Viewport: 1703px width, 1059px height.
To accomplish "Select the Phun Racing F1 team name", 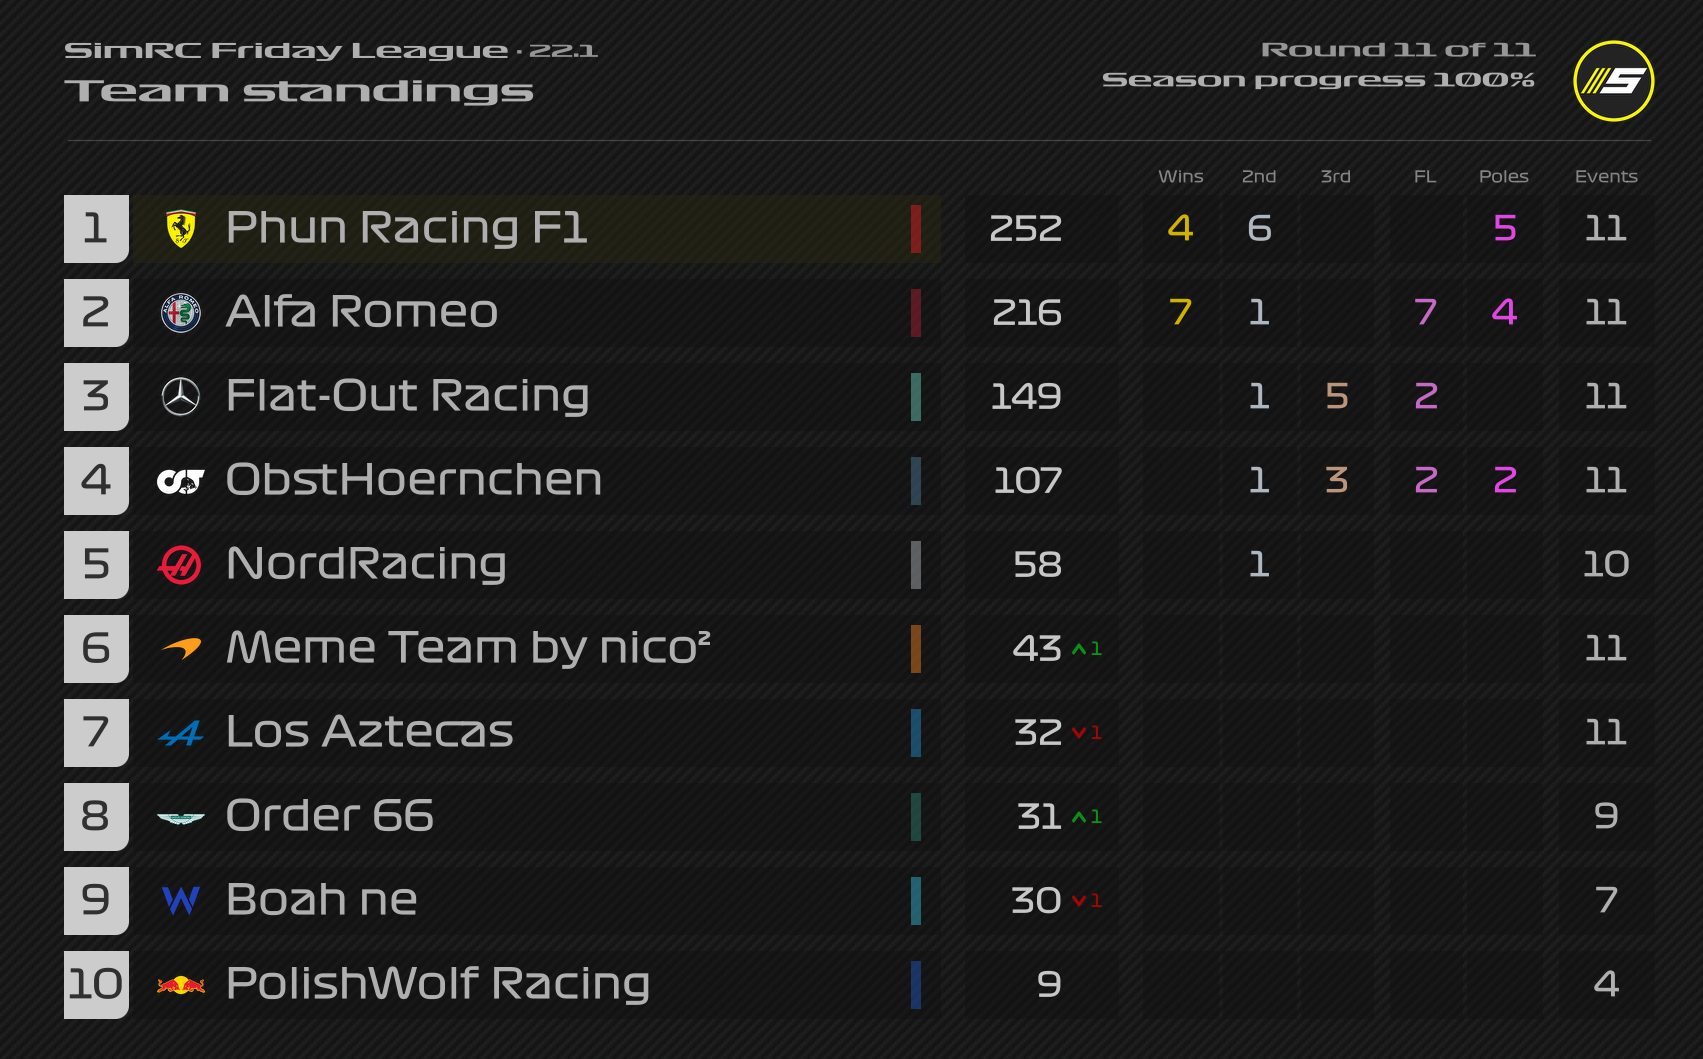I will [x=406, y=228].
